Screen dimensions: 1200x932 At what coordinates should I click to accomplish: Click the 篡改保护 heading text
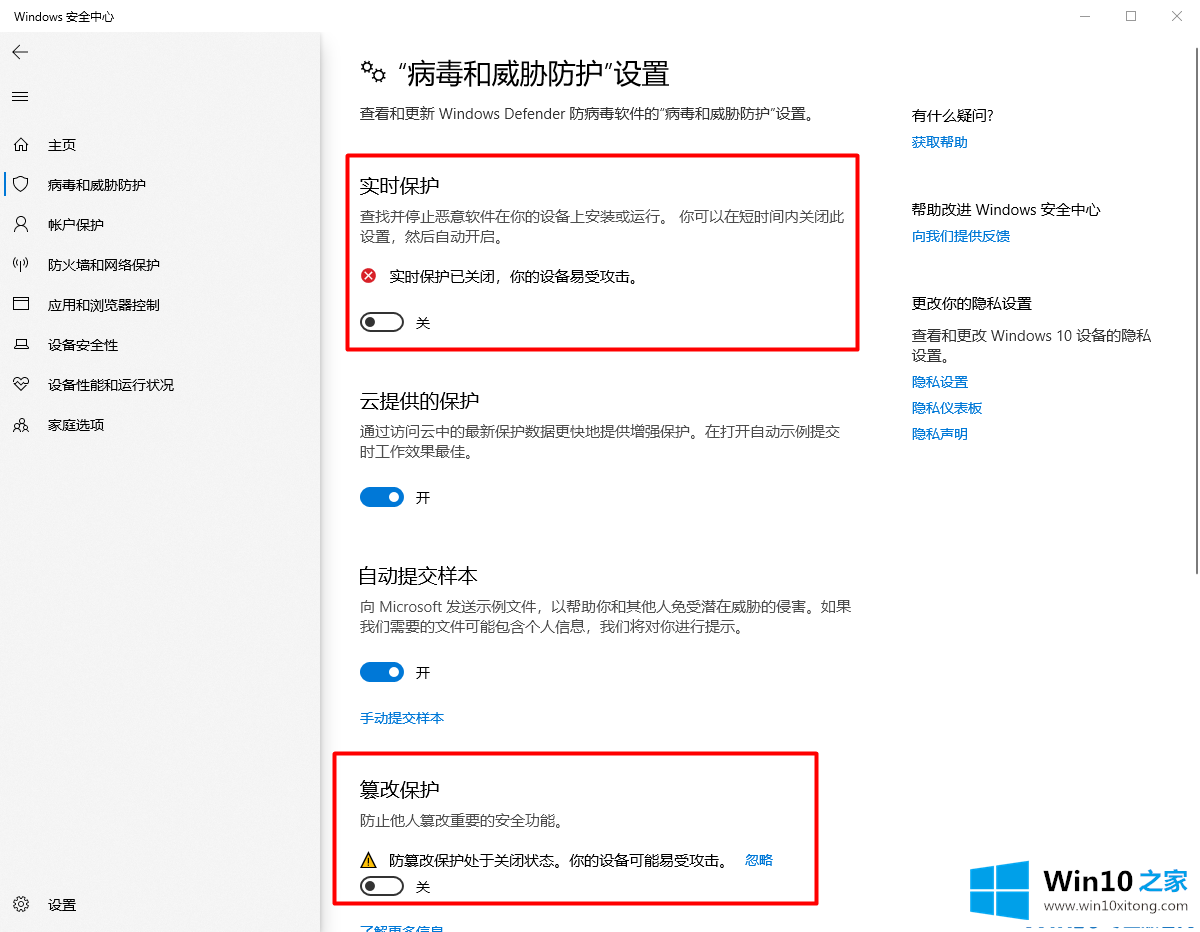tap(399, 790)
